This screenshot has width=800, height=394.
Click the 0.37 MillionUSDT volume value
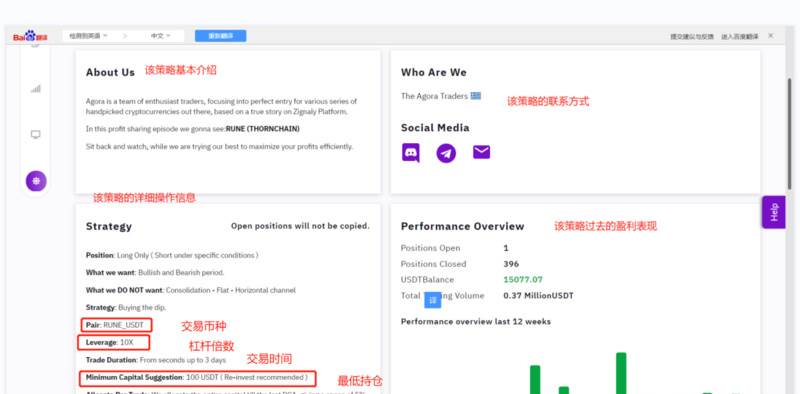pos(538,296)
